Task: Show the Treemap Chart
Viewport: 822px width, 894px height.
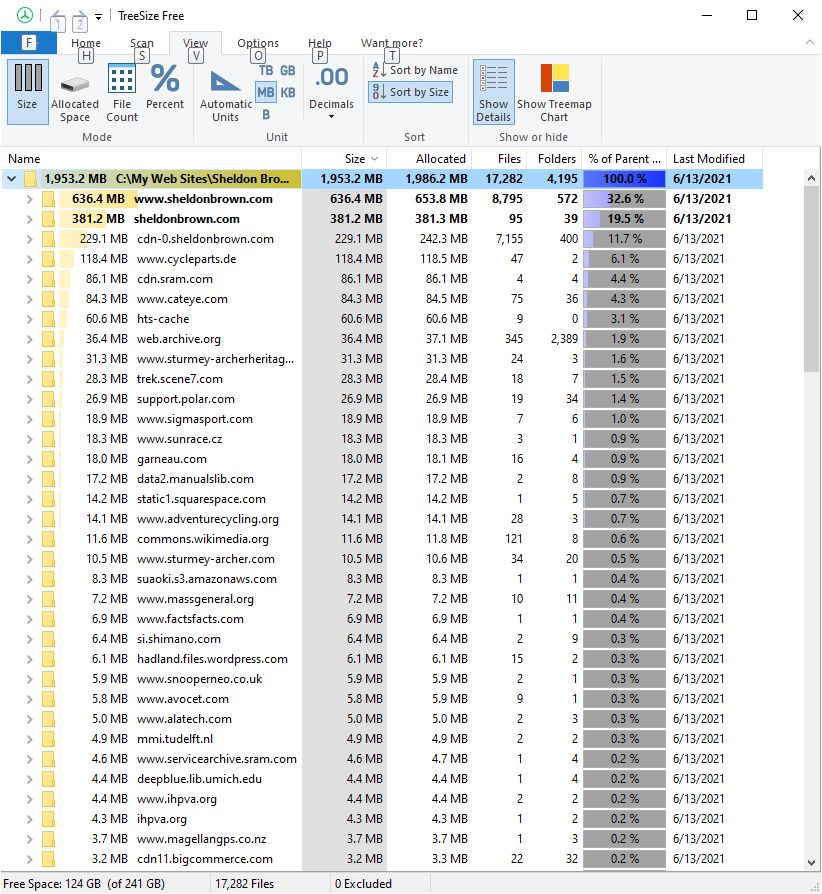Action: coord(554,90)
